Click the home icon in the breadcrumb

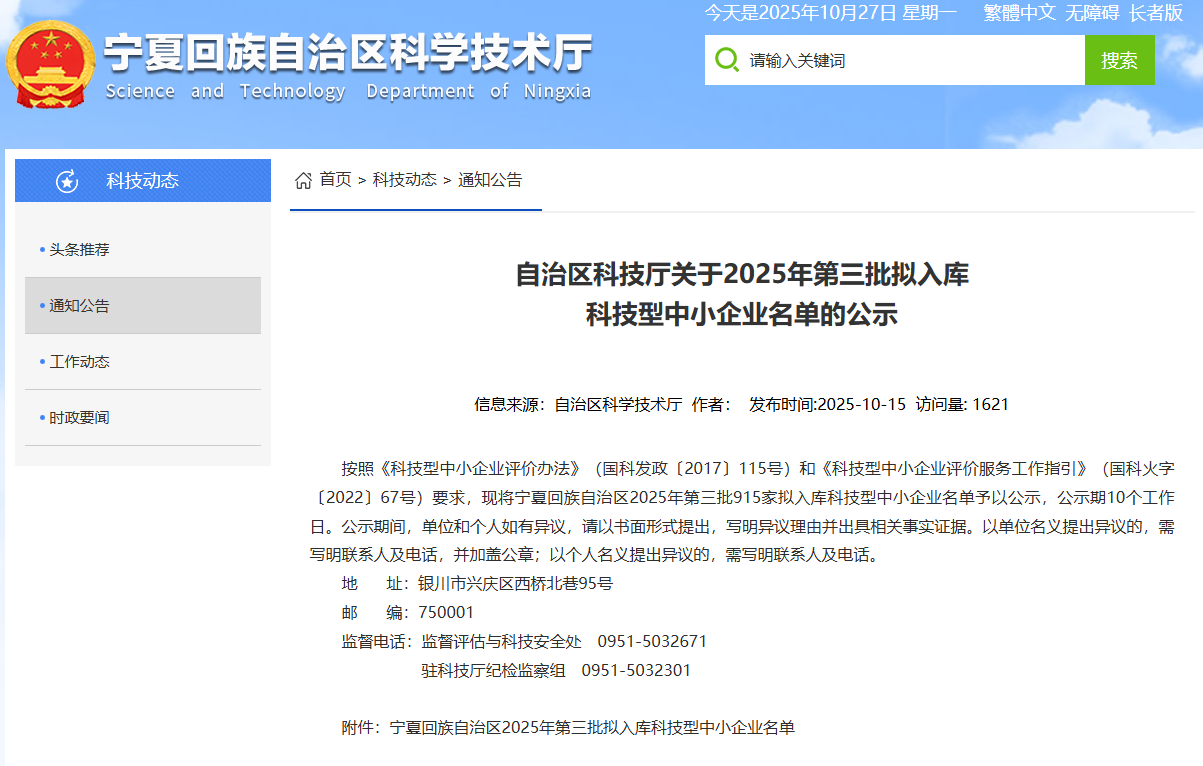coord(303,180)
